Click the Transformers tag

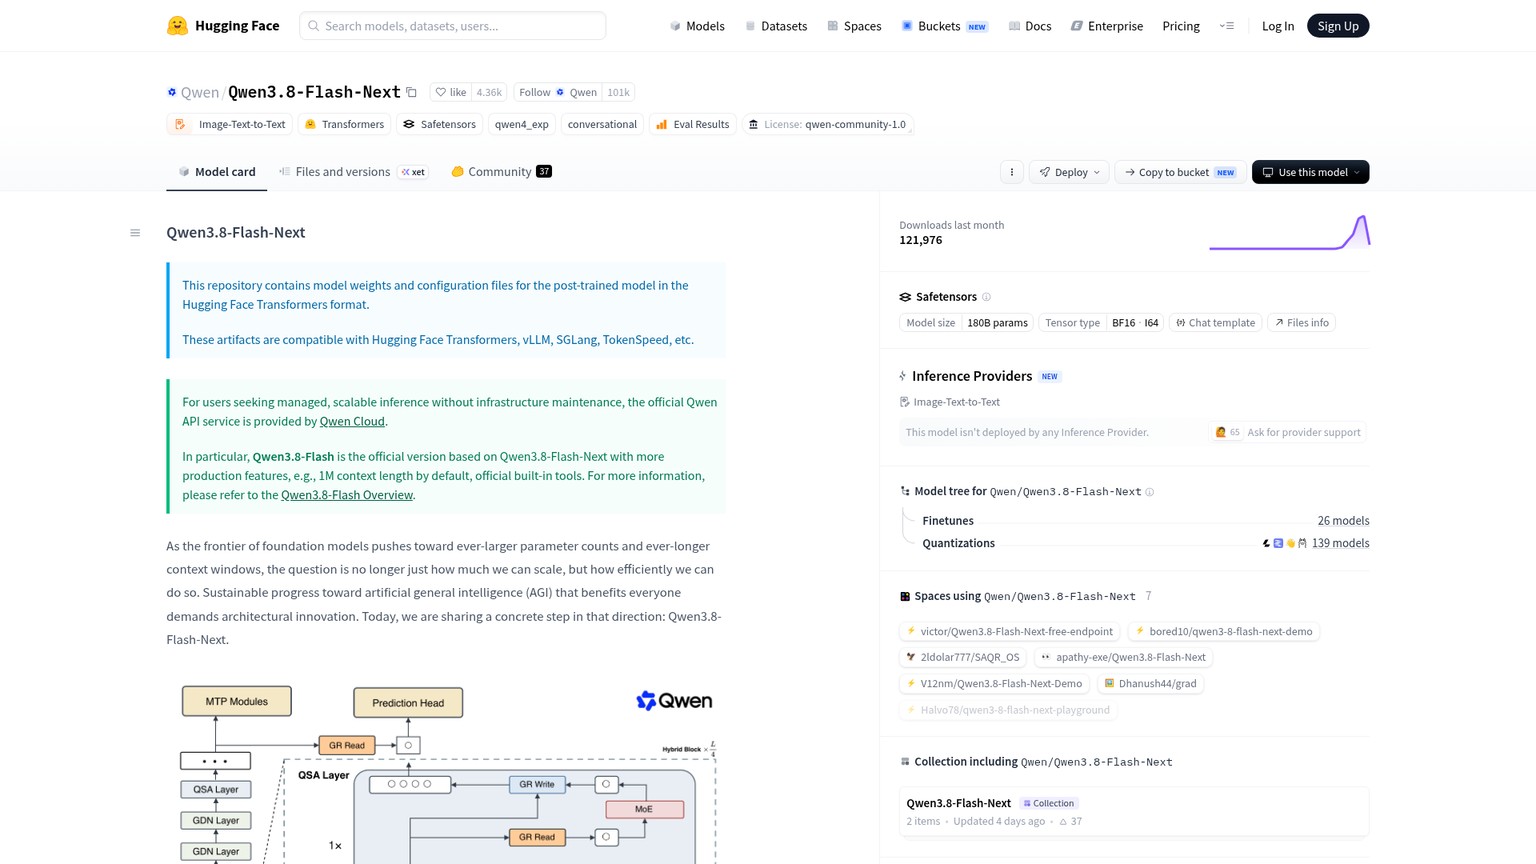[x=344, y=124]
